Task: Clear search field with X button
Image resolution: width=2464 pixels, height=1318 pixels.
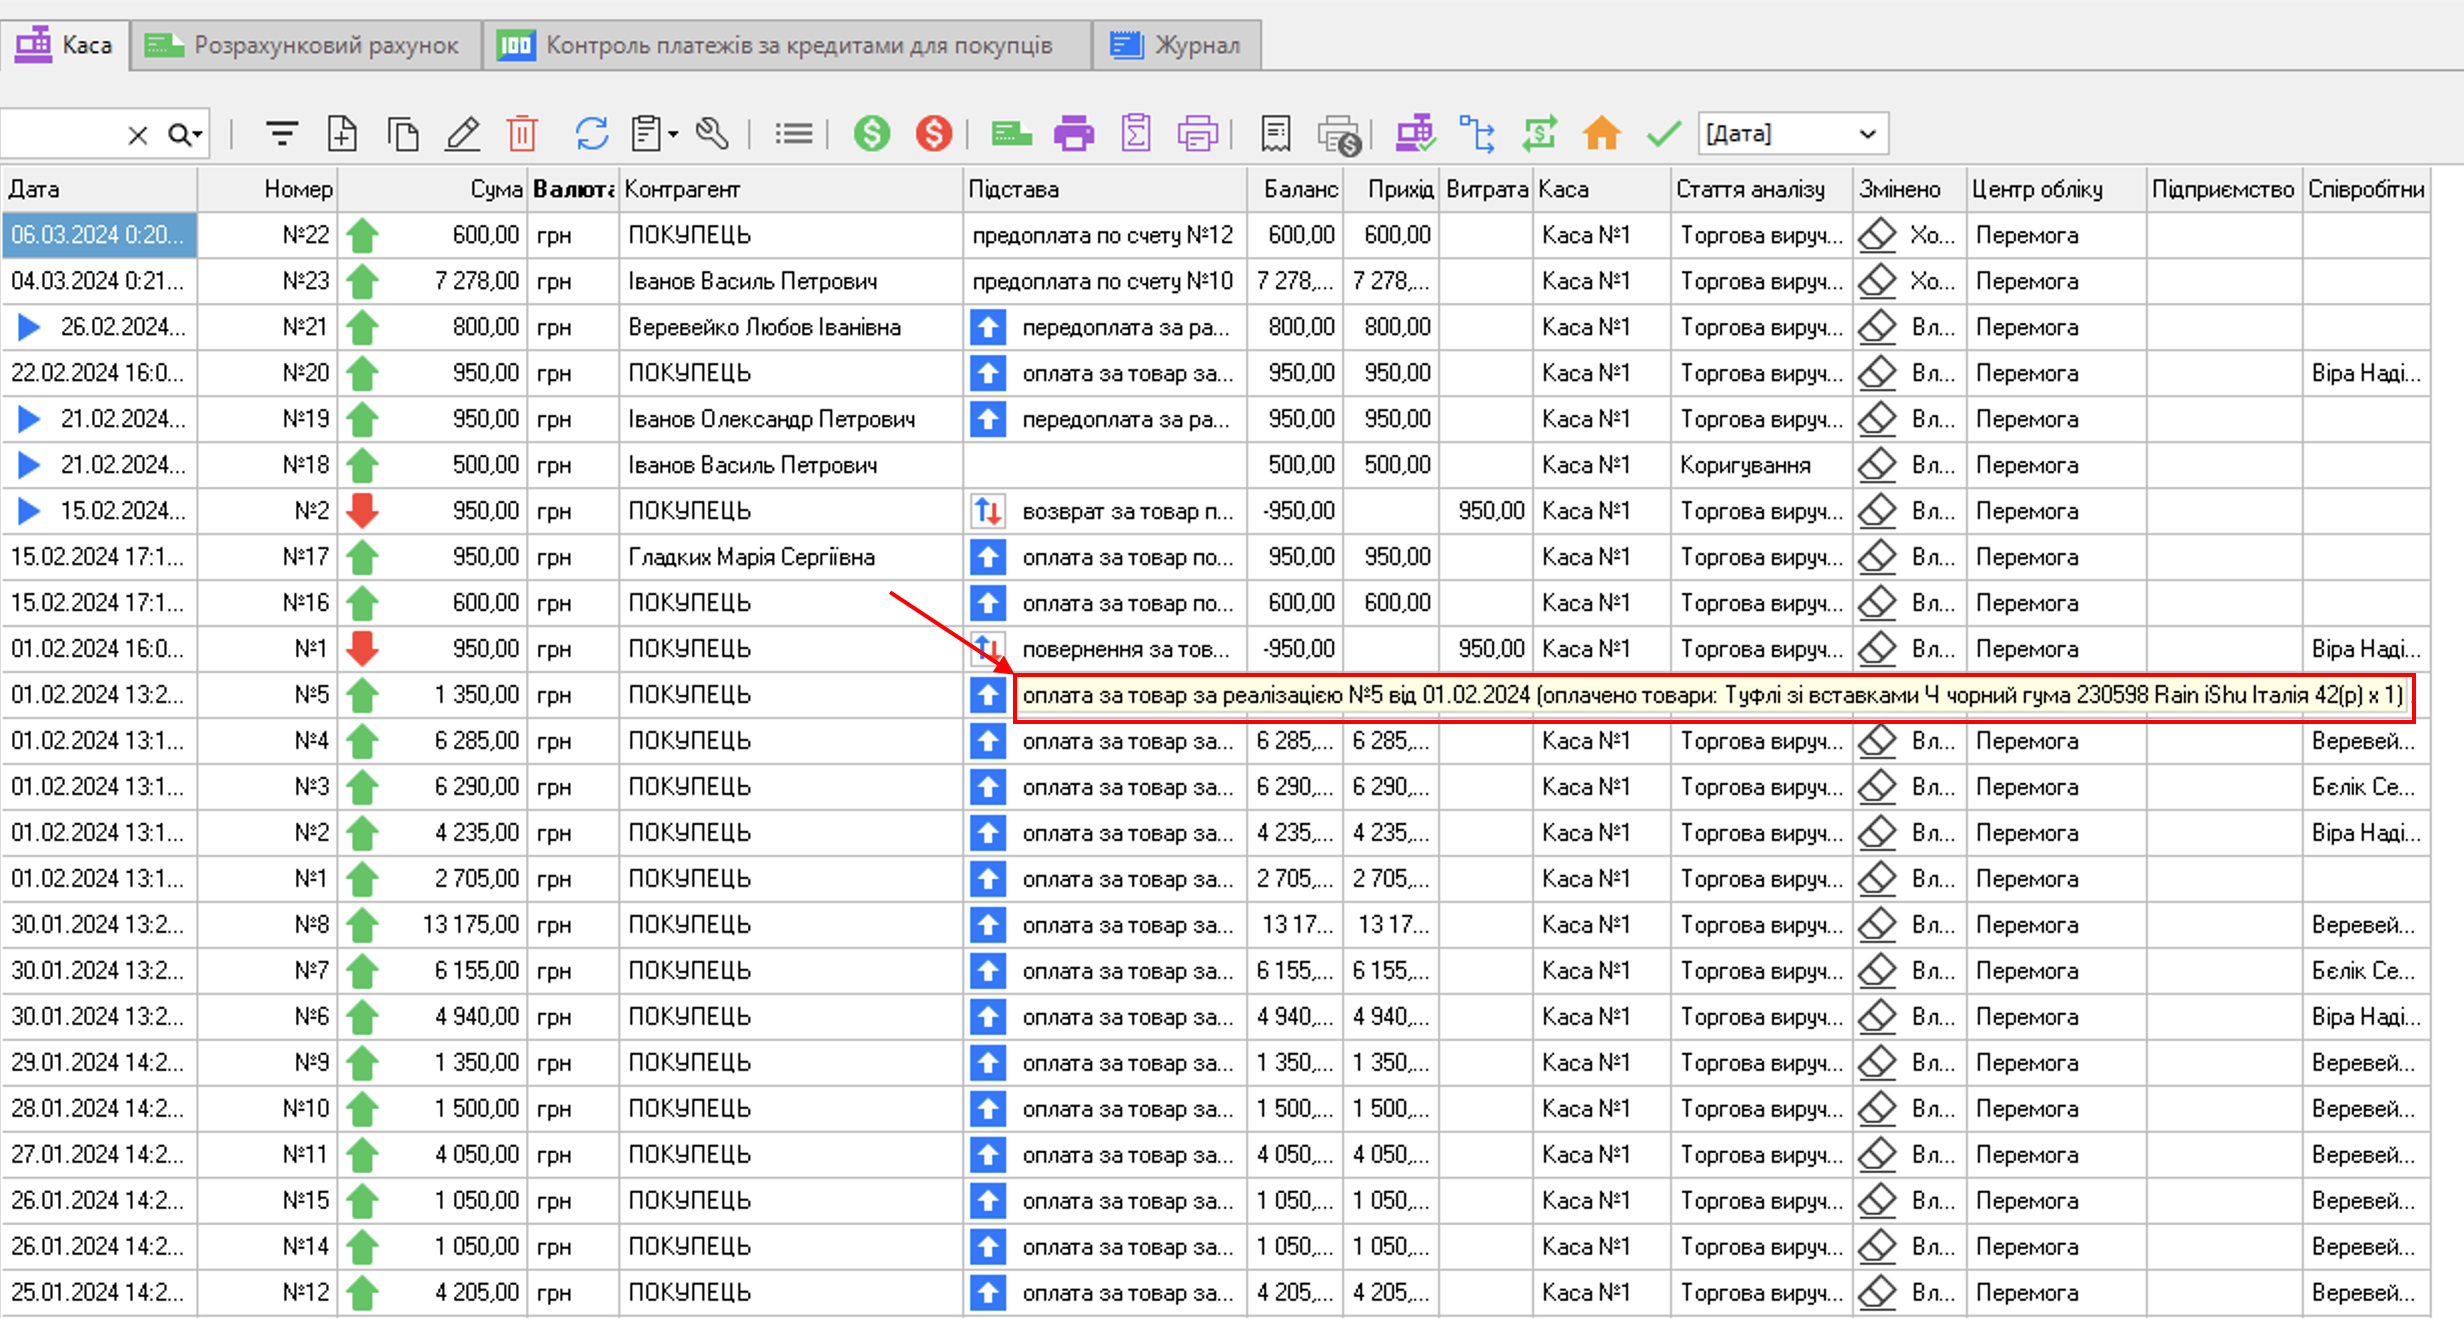Action: [138, 135]
